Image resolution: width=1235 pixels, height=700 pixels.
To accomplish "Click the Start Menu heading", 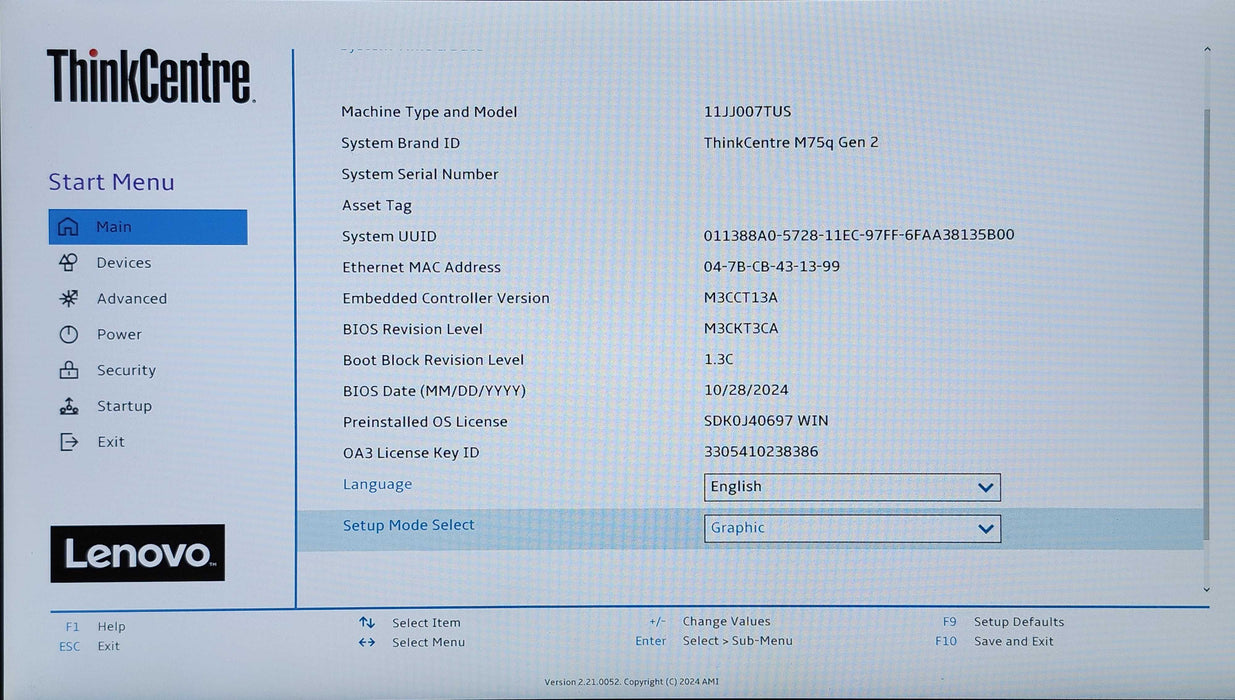I will point(111,182).
